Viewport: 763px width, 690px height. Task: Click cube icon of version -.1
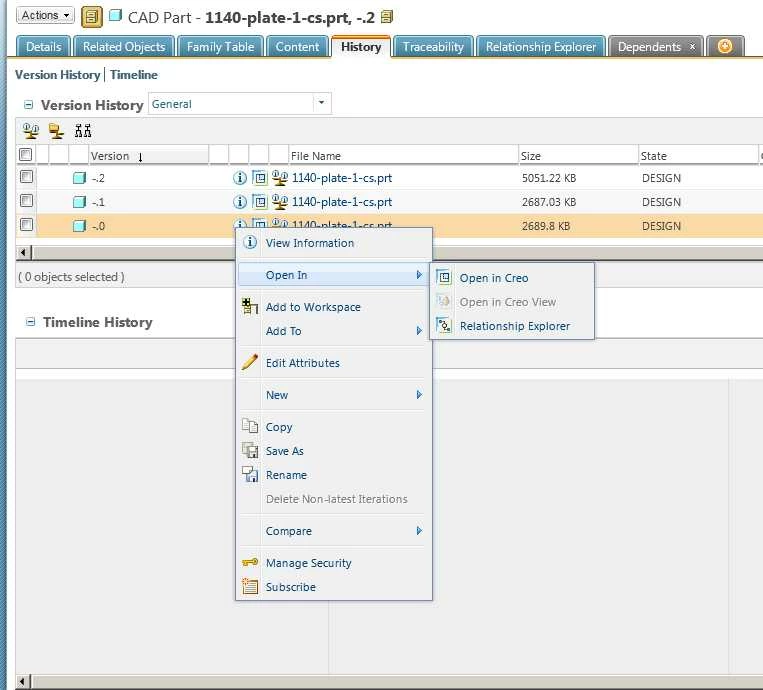pos(79,202)
